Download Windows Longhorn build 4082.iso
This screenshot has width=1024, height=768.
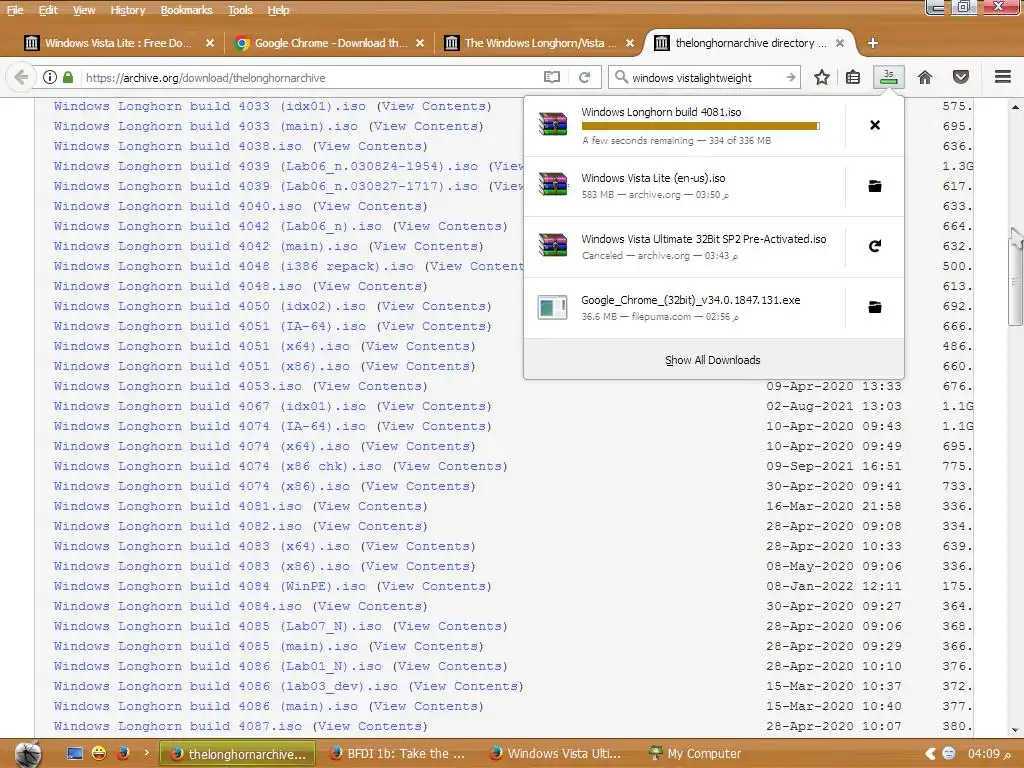[x=178, y=526]
